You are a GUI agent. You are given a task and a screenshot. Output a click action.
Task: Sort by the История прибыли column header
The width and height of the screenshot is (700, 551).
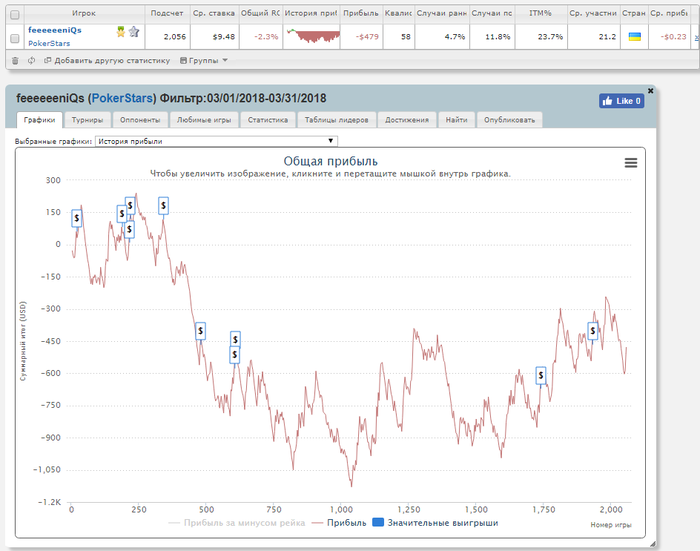point(311,13)
